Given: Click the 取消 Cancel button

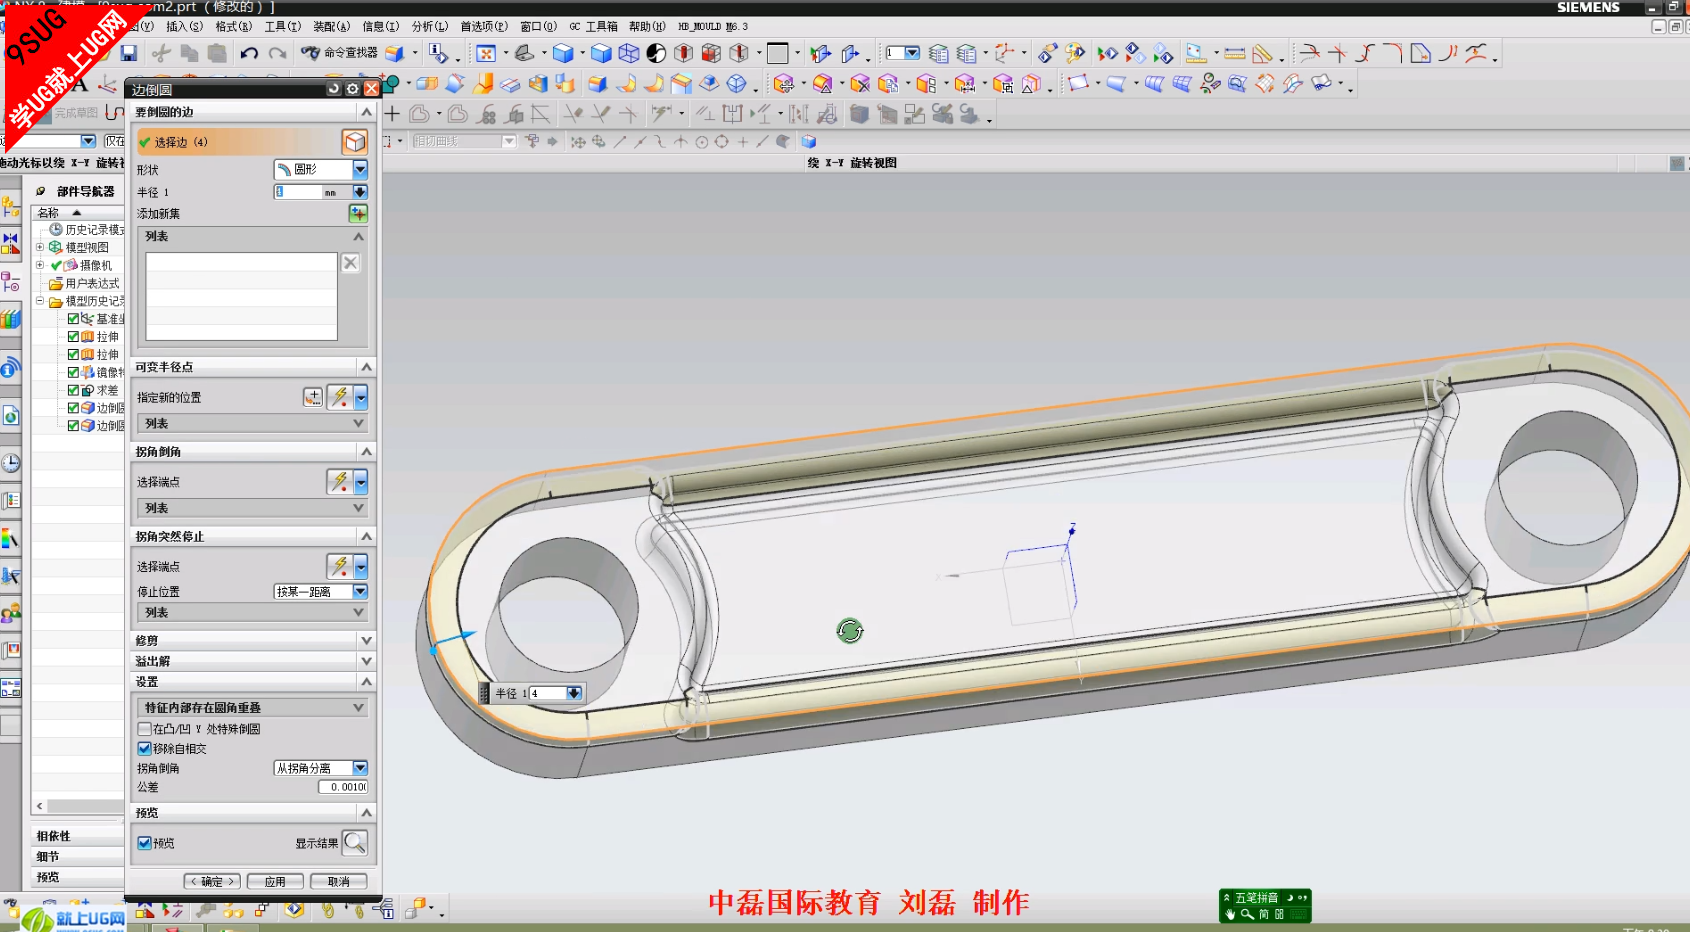Looking at the screenshot, I should coord(339,881).
